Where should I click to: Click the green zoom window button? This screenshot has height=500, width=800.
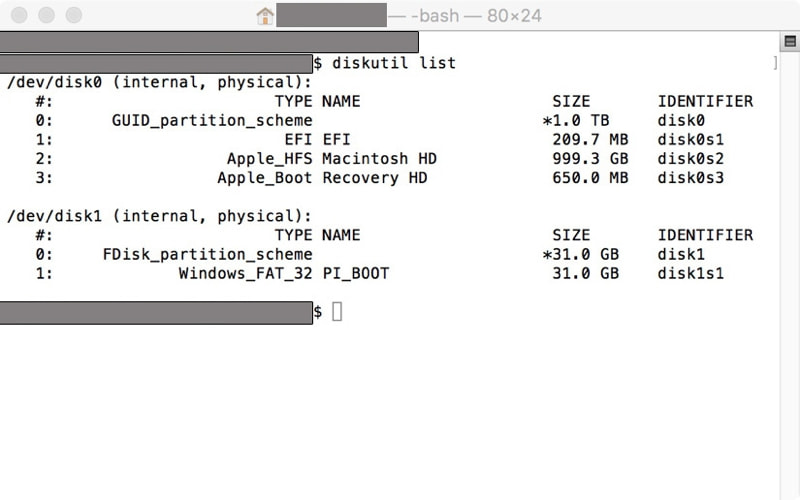click(x=74, y=15)
